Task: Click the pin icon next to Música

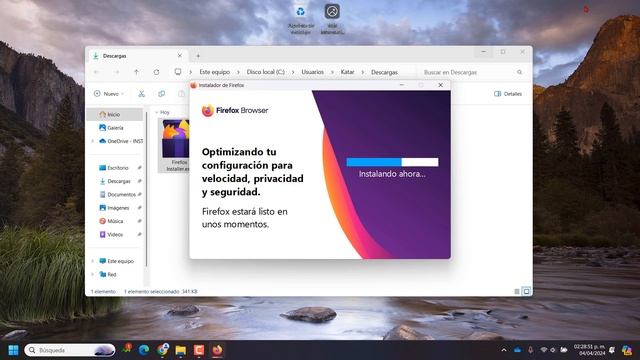Action: (139, 221)
